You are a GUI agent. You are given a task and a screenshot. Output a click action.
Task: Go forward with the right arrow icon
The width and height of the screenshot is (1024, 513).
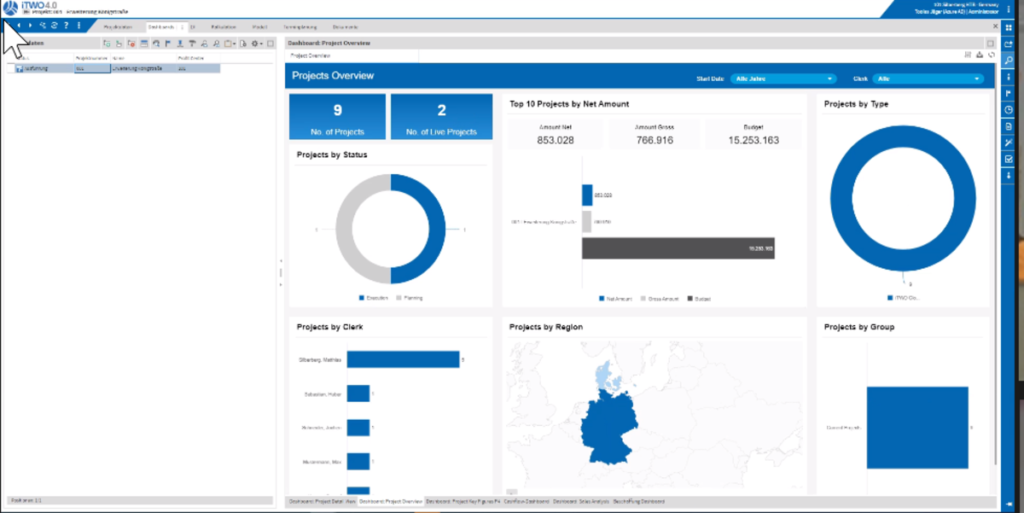(x=30, y=25)
